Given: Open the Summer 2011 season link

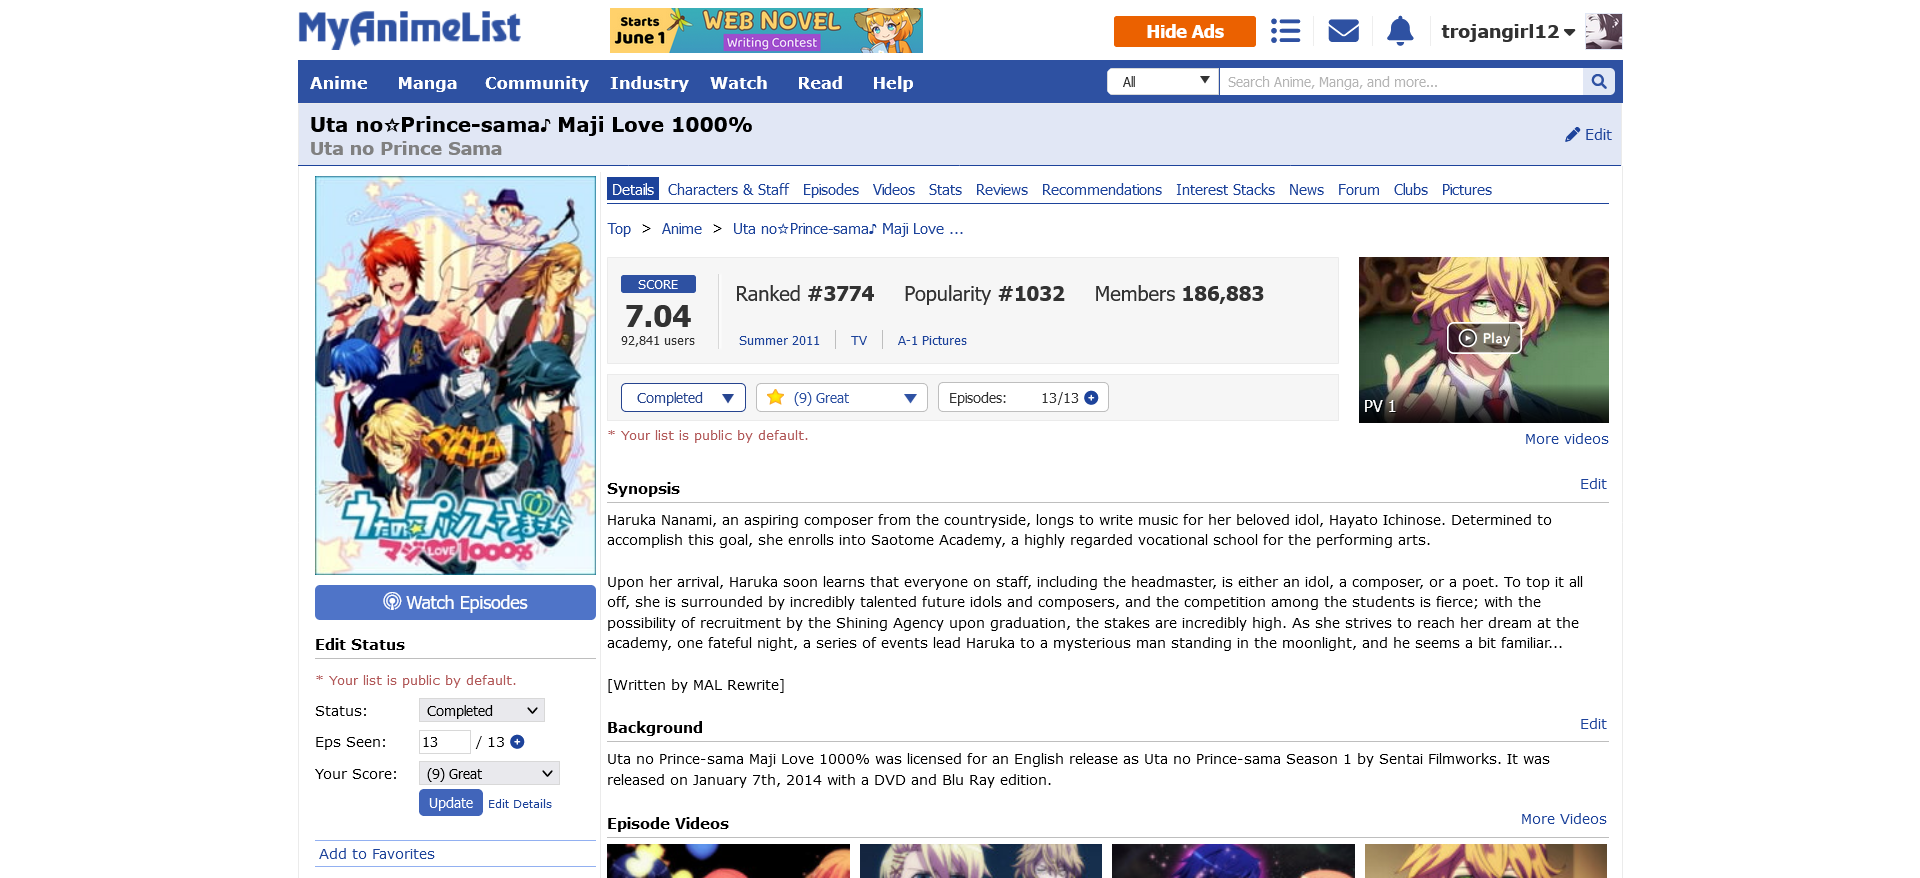Looking at the screenshot, I should [779, 341].
